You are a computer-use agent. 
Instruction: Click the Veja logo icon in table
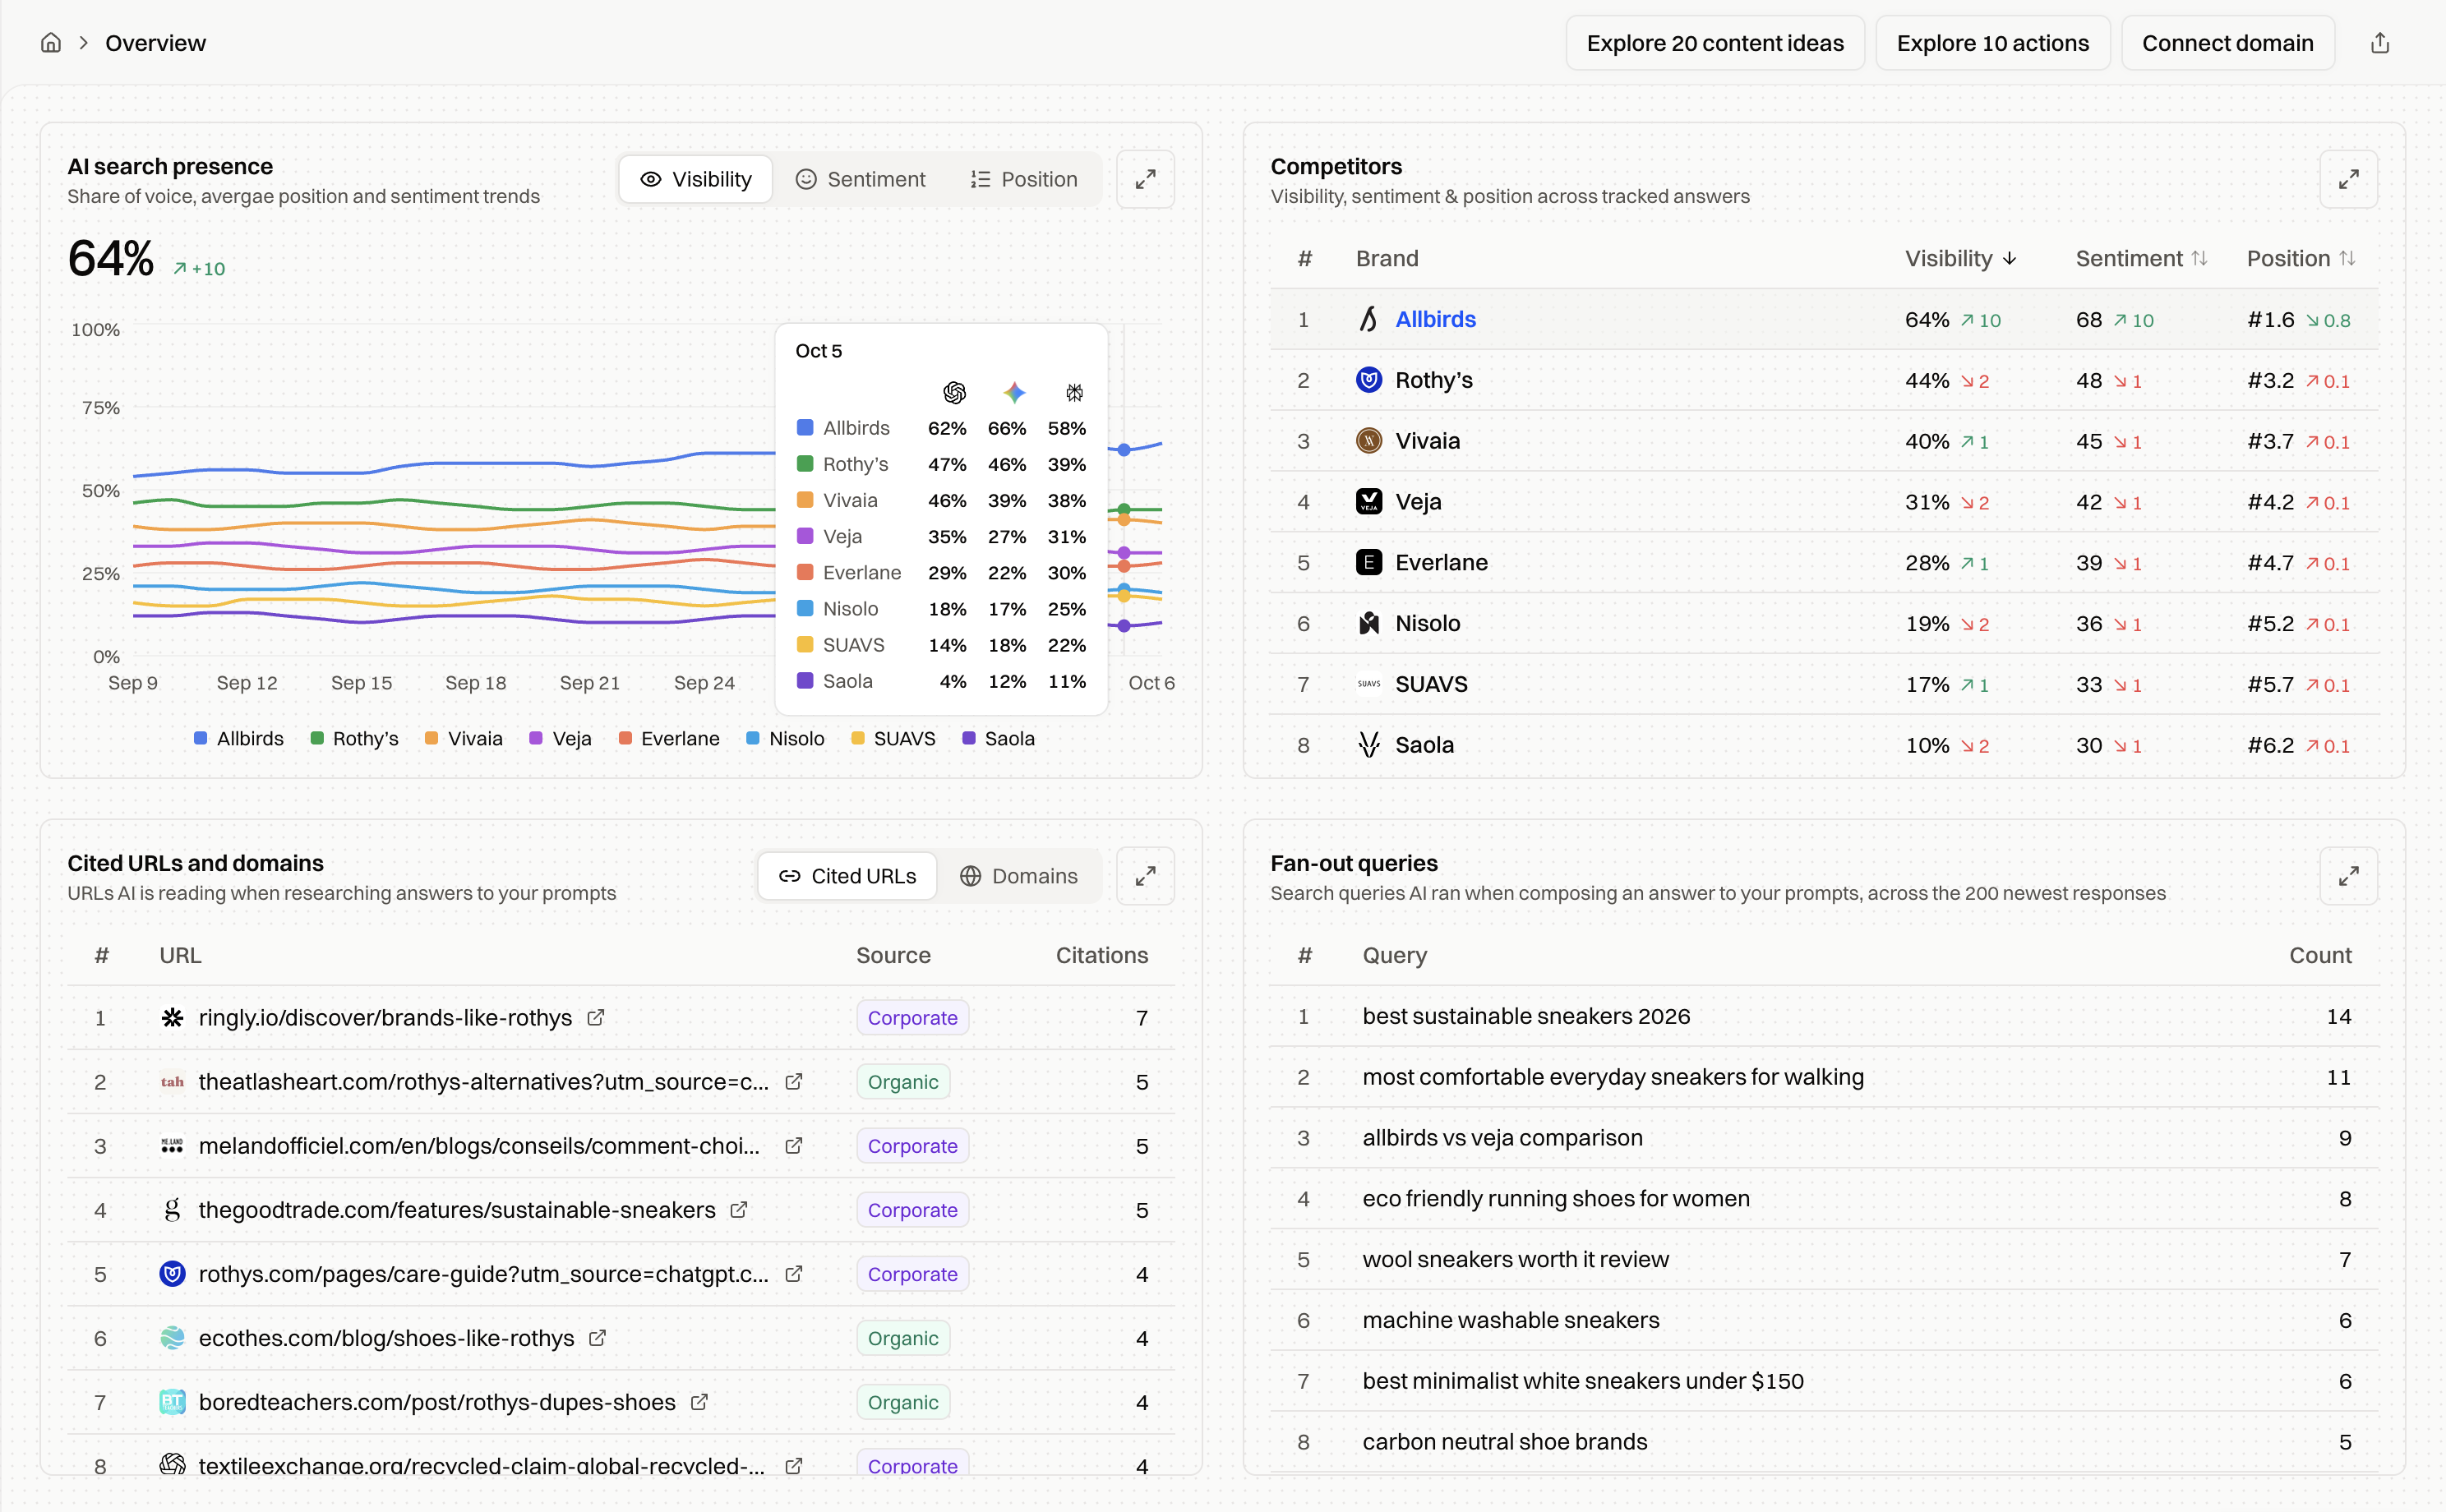(1368, 502)
